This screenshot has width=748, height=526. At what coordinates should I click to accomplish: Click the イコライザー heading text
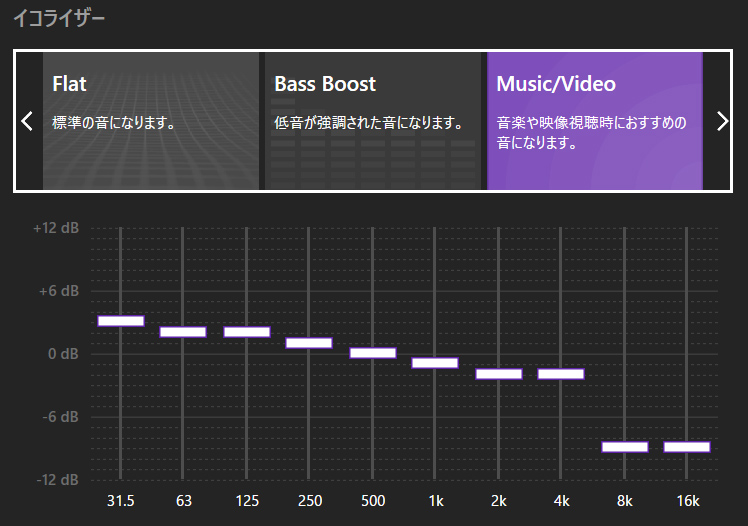(x=59, y=19)
